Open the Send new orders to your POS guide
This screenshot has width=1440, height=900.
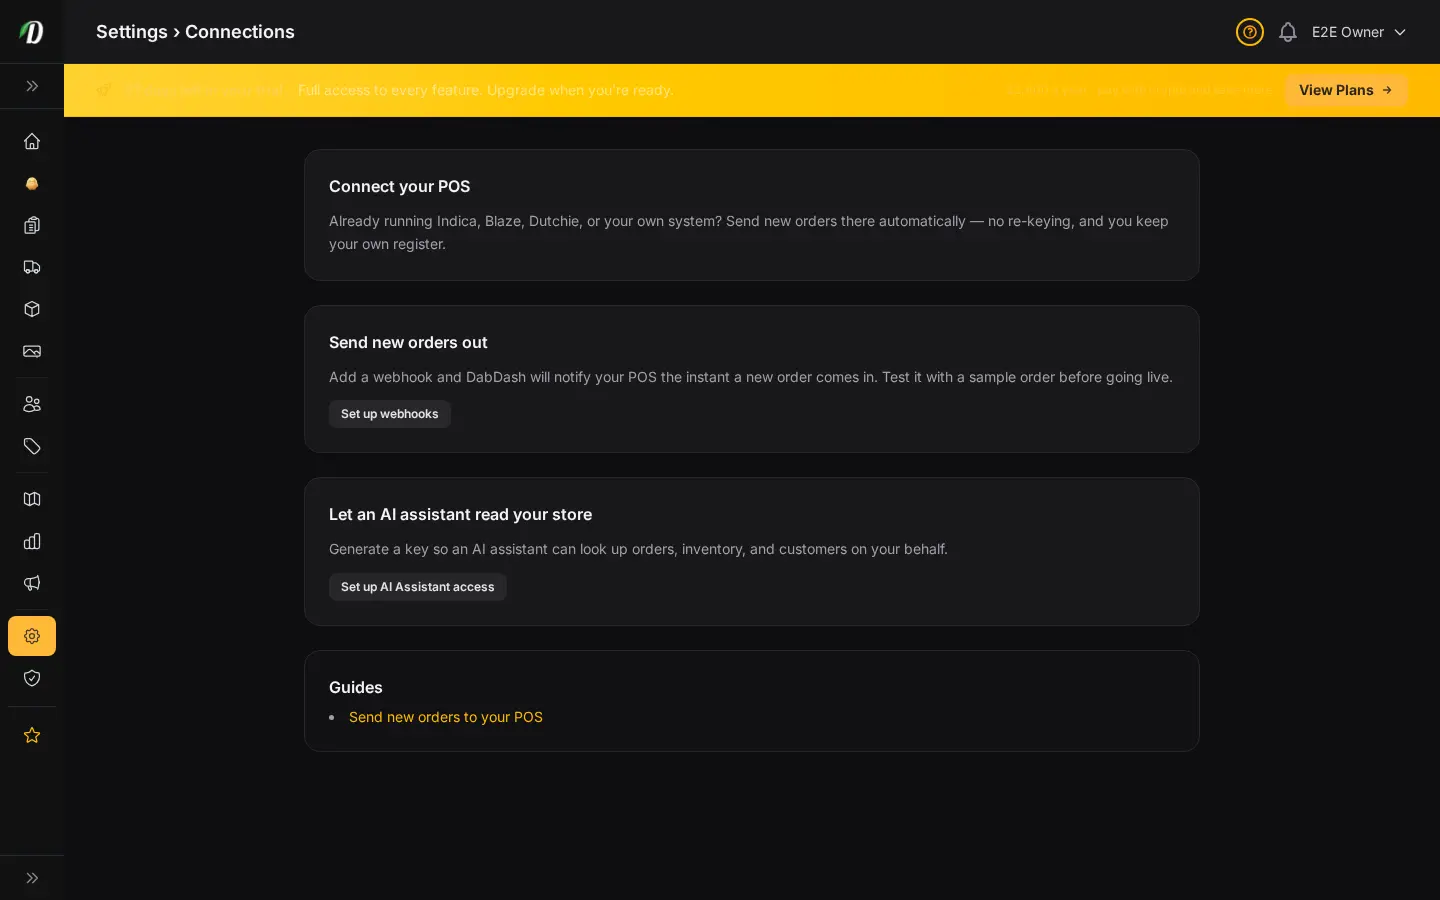pos(446,717)
